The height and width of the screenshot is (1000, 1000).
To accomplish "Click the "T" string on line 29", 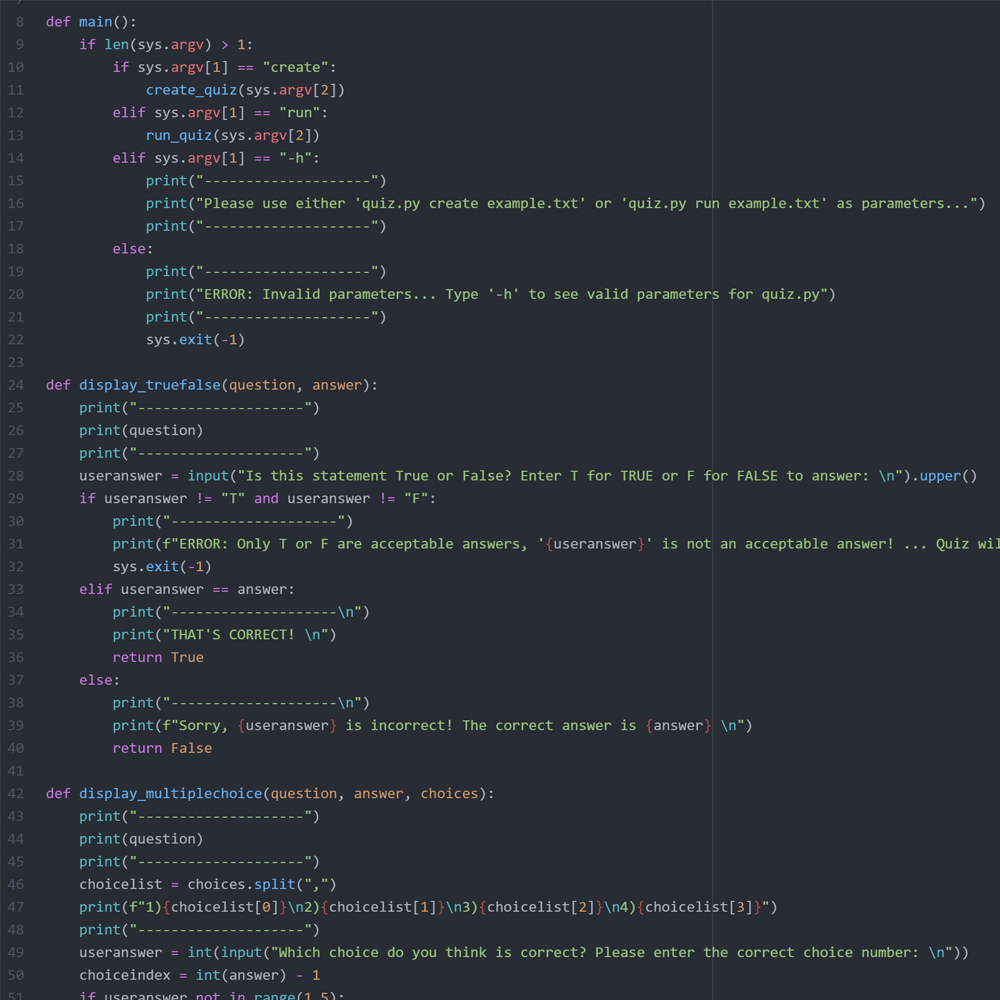I will [x=233, y=499].
